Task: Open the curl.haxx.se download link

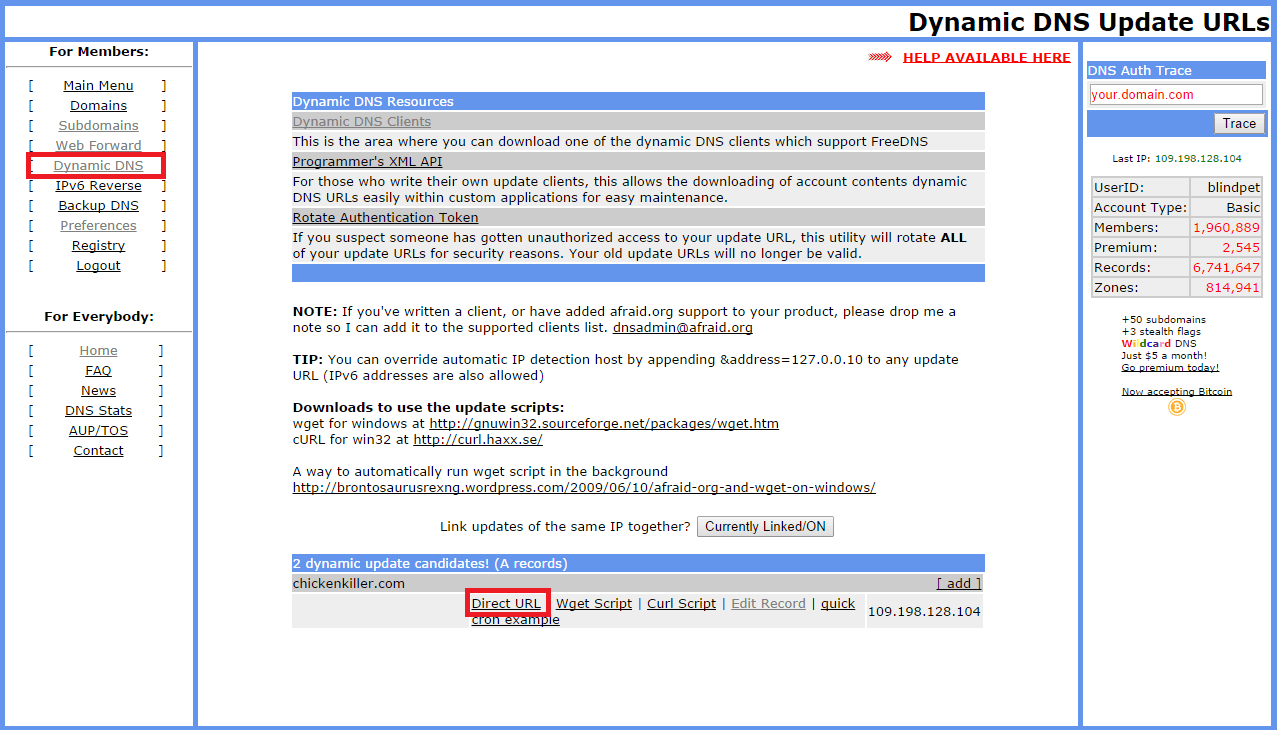Action: [x=478, y=440]
